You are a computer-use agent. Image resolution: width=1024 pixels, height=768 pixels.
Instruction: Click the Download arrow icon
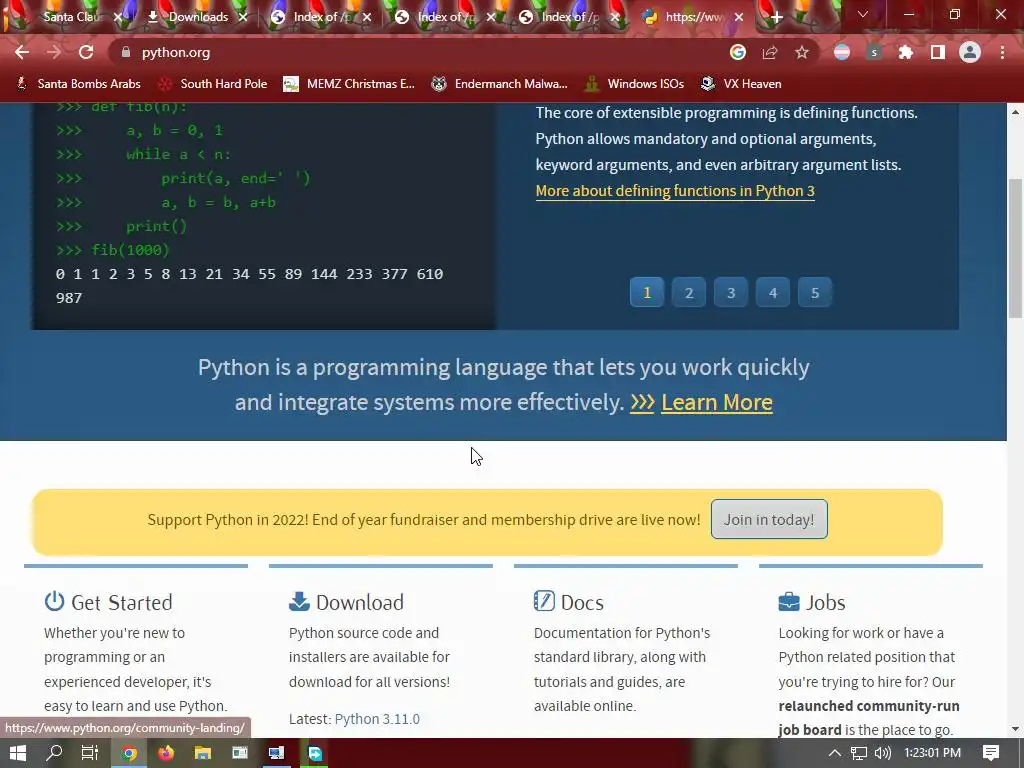point(299,601)
